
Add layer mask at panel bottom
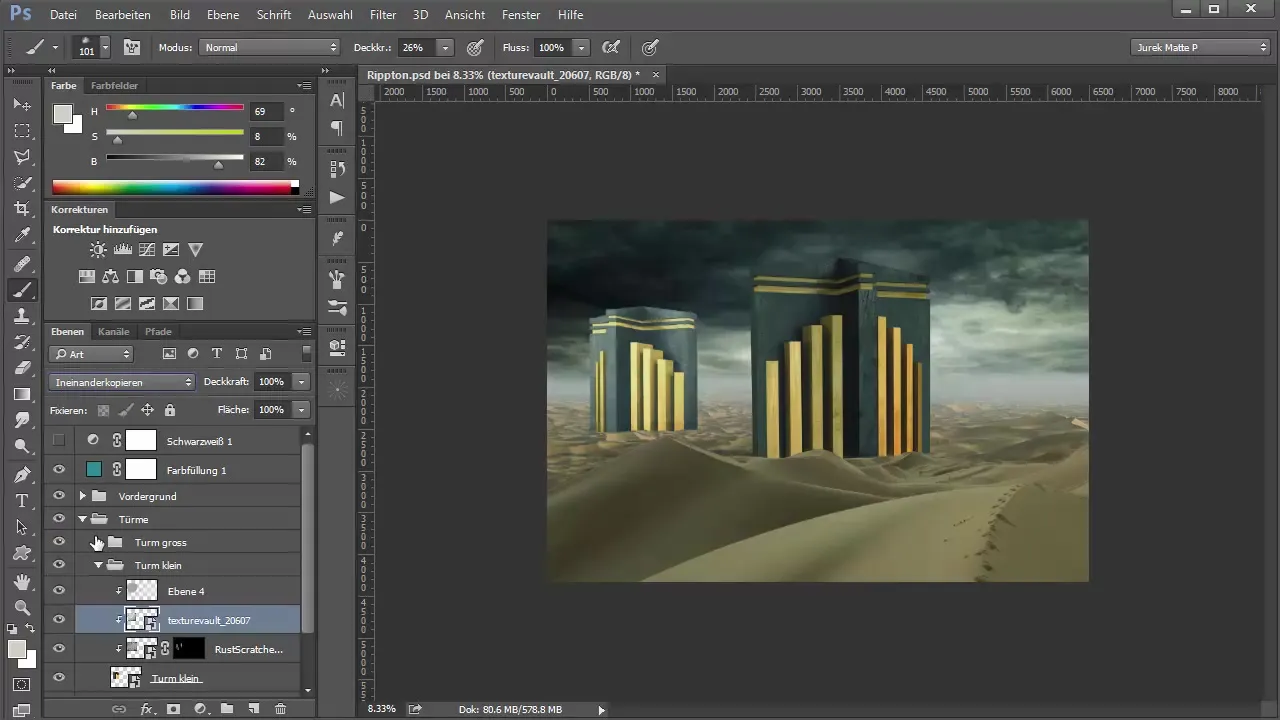click(x=173, y=708)
